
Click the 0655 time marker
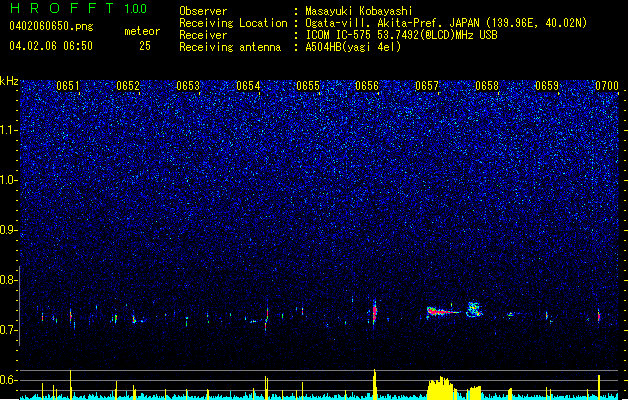(x=308, y=86)
